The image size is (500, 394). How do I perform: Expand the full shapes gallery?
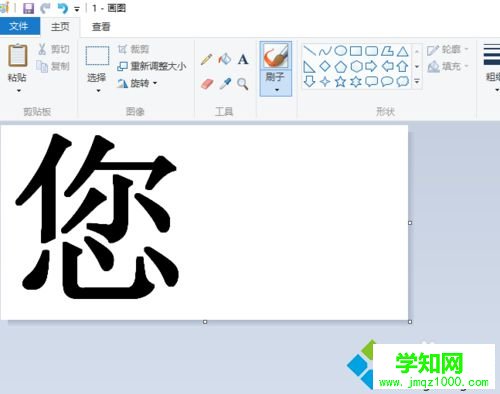pyautogui.click(x=417, y=81)
